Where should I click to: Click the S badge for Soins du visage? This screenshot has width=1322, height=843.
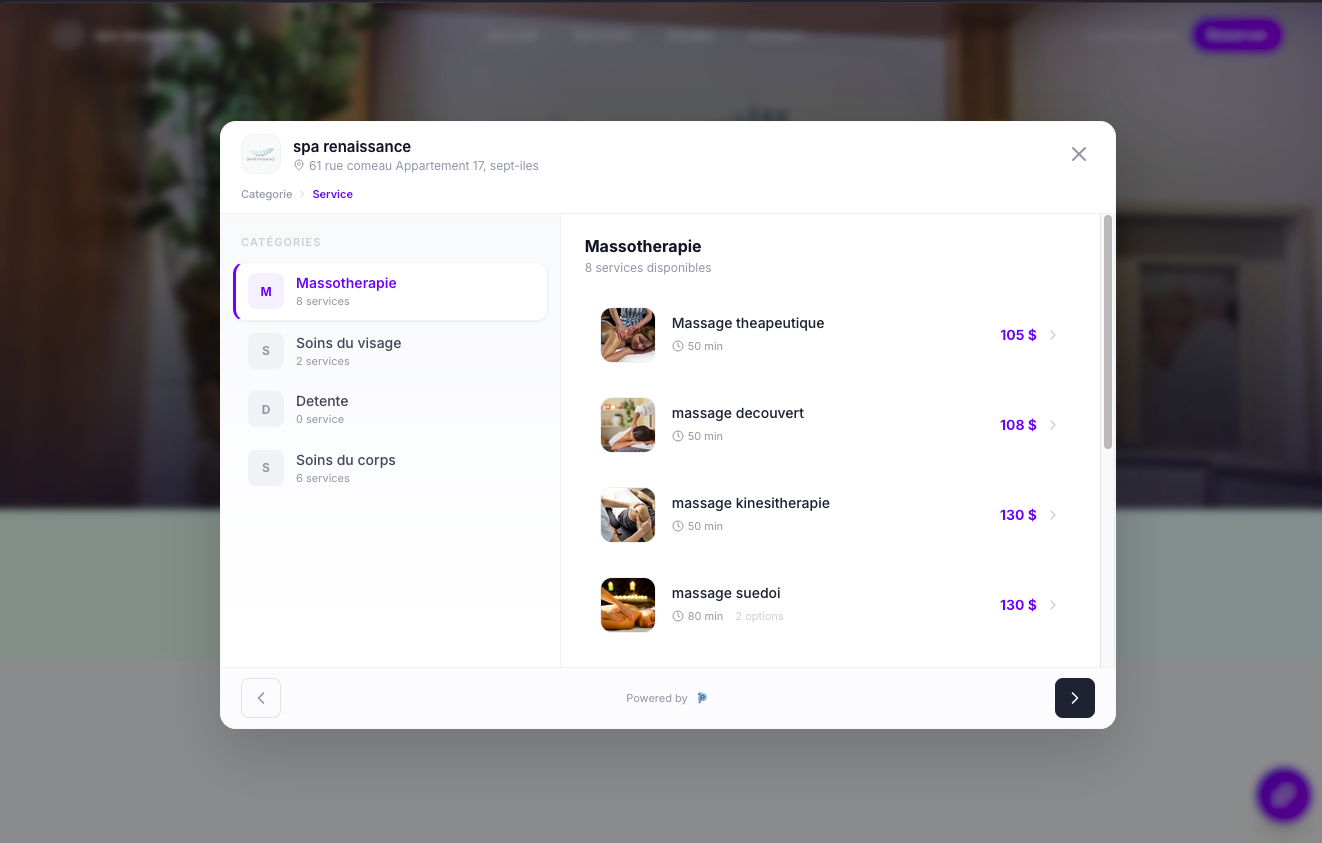point(266,351)
